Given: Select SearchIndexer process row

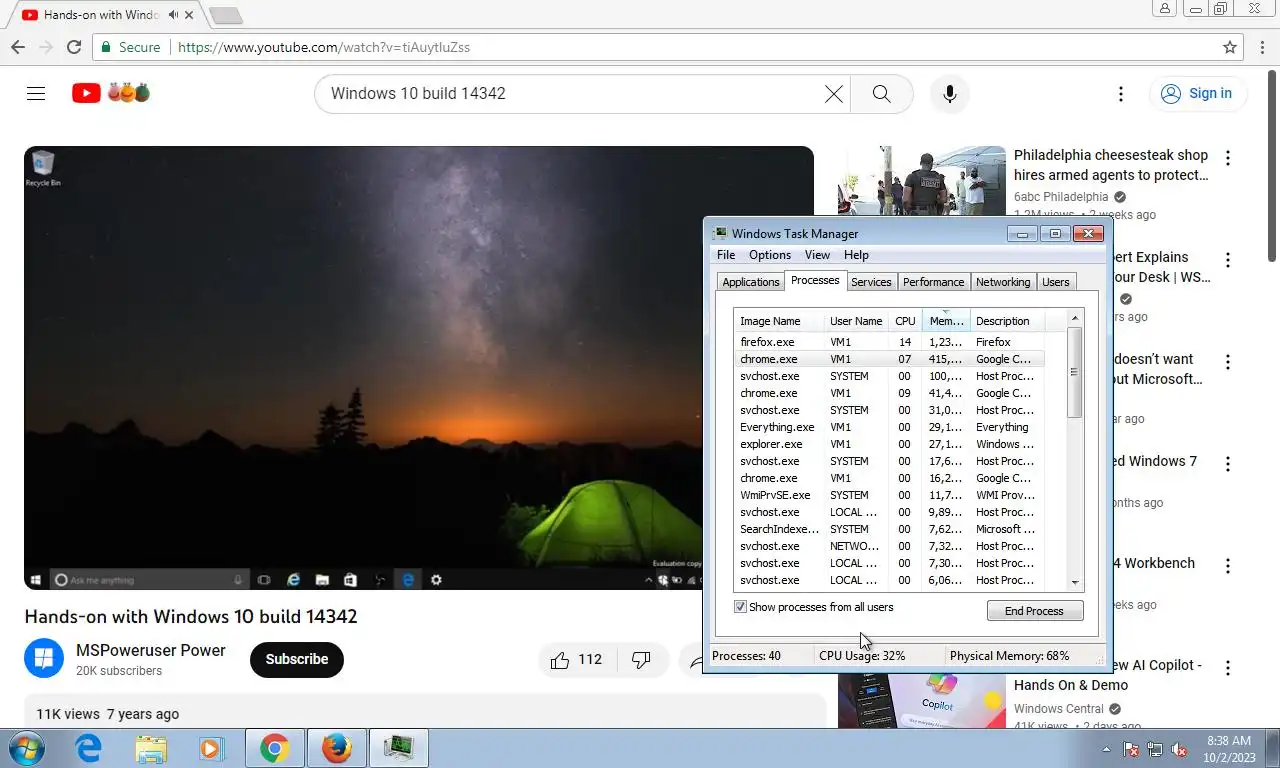Looking at the screenshot, I should [889, 529].
